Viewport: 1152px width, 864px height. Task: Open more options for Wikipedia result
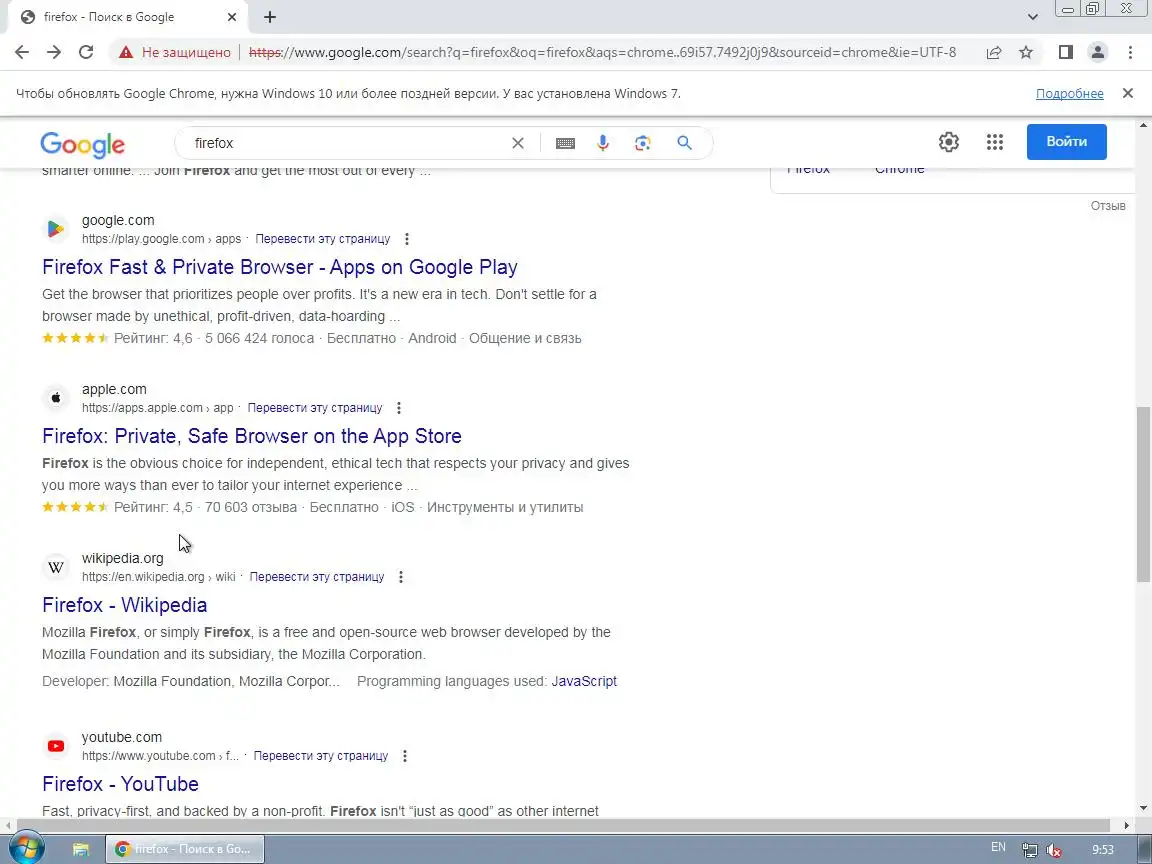401,577
